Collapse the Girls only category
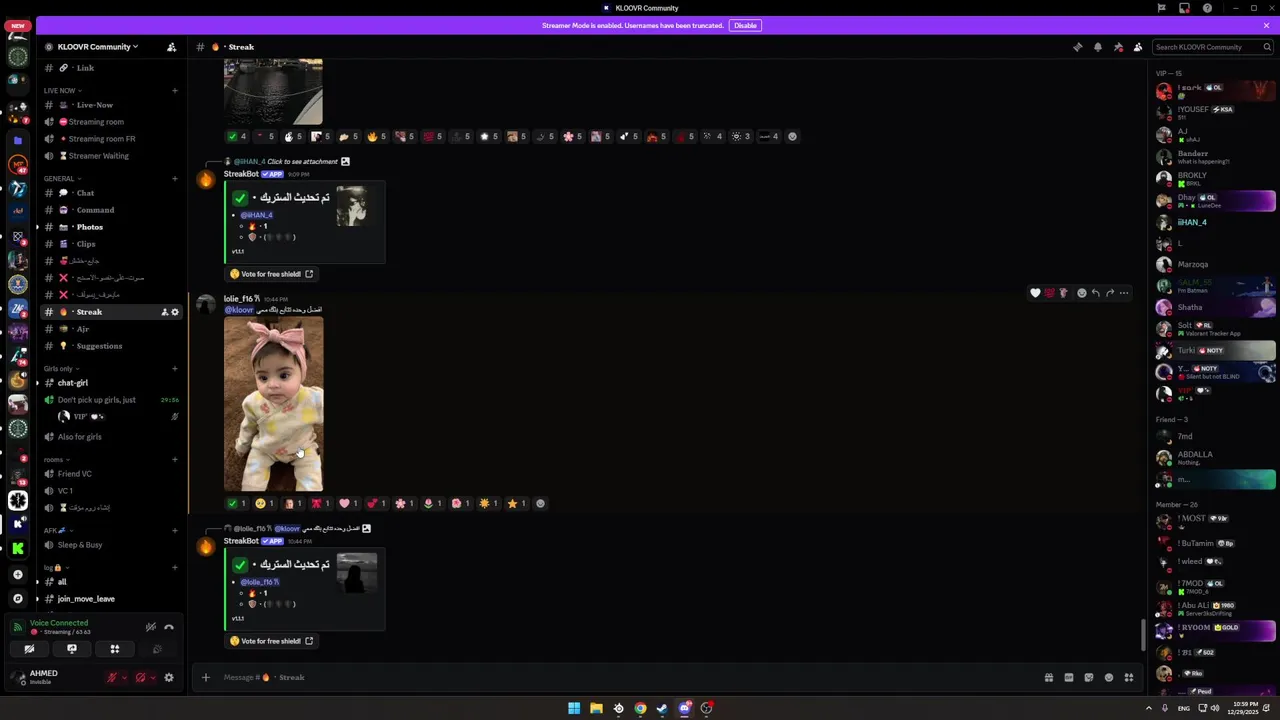The height and width of the screenshot is (720, 1280). pyautogui.click(x=61, y=368)
